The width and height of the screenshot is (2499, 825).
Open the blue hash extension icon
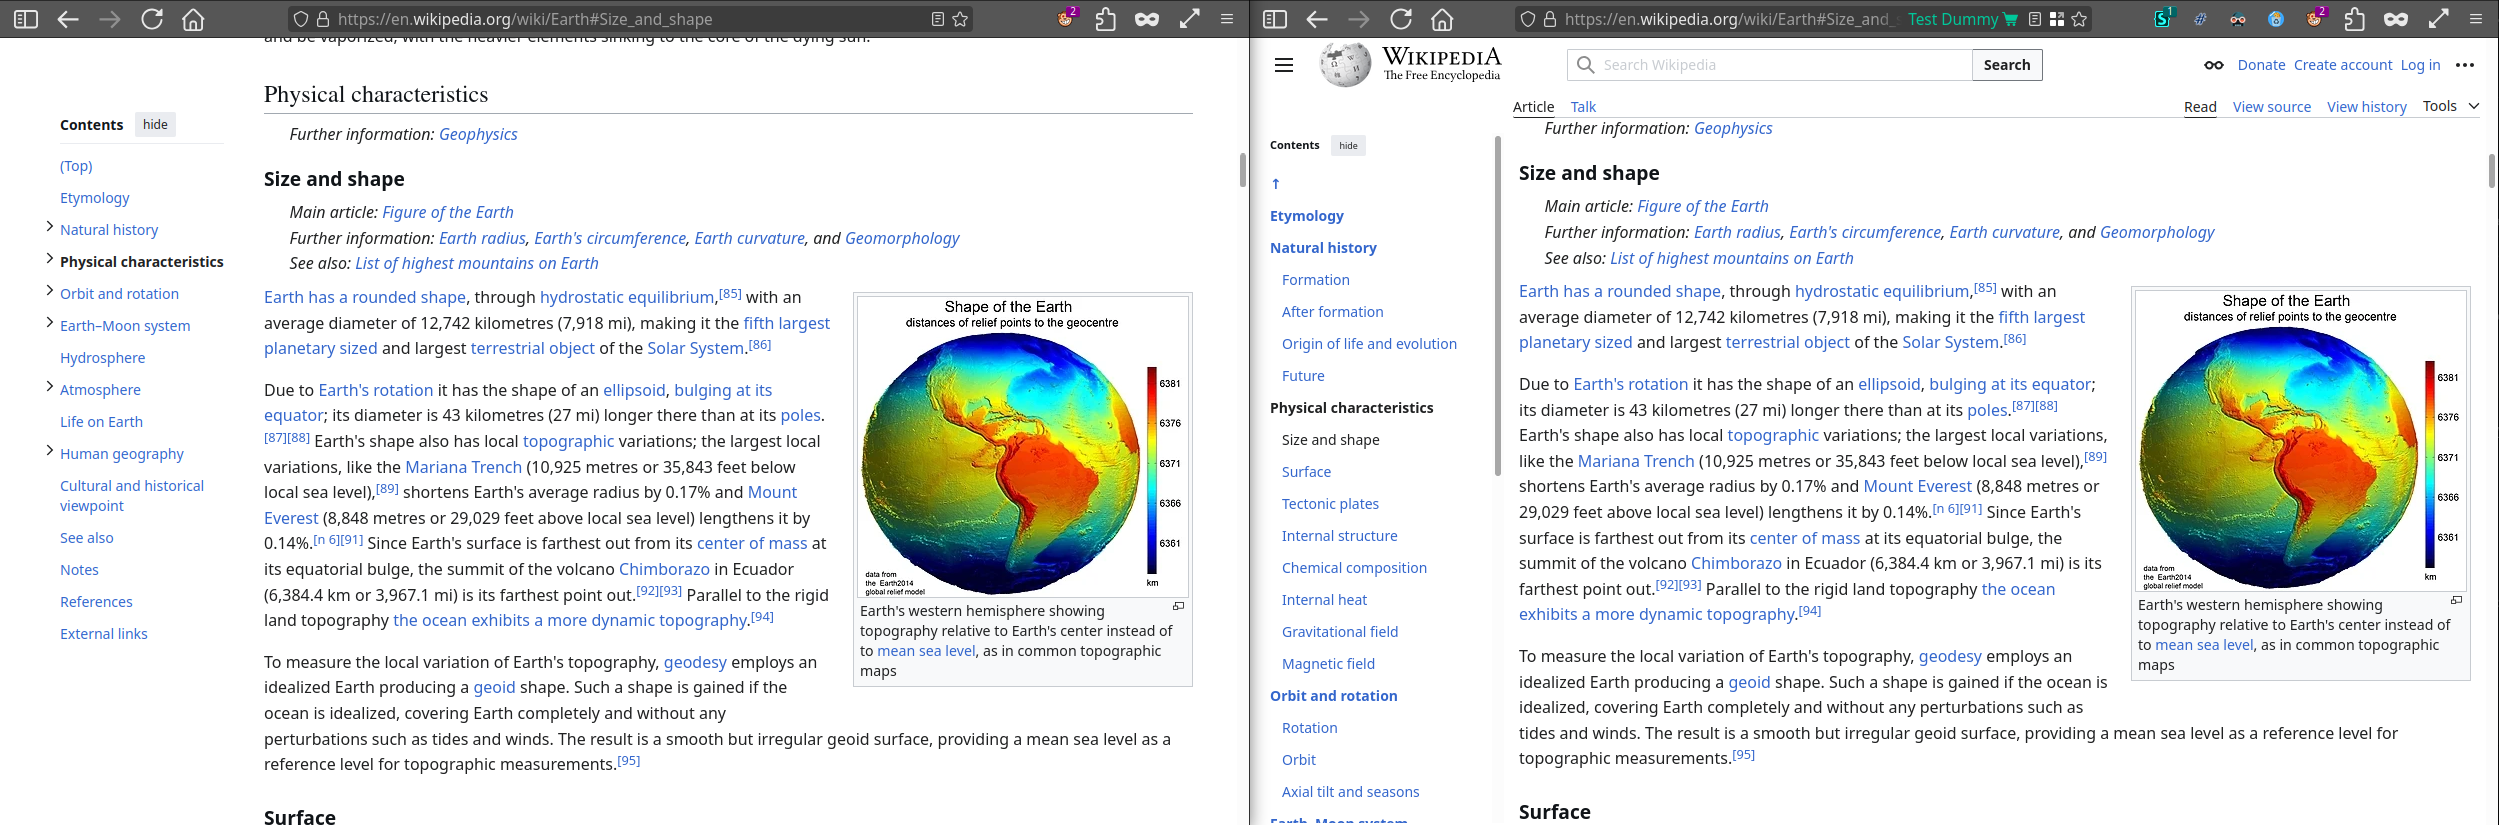click(2200, 19)
